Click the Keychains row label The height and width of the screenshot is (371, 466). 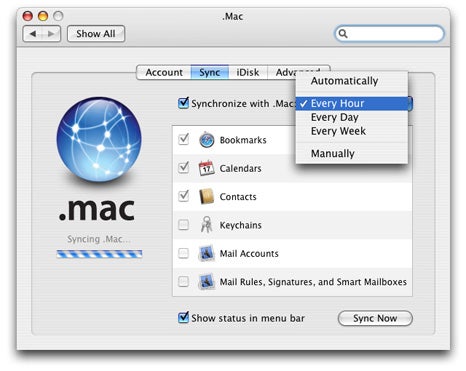tap(240, 225)
